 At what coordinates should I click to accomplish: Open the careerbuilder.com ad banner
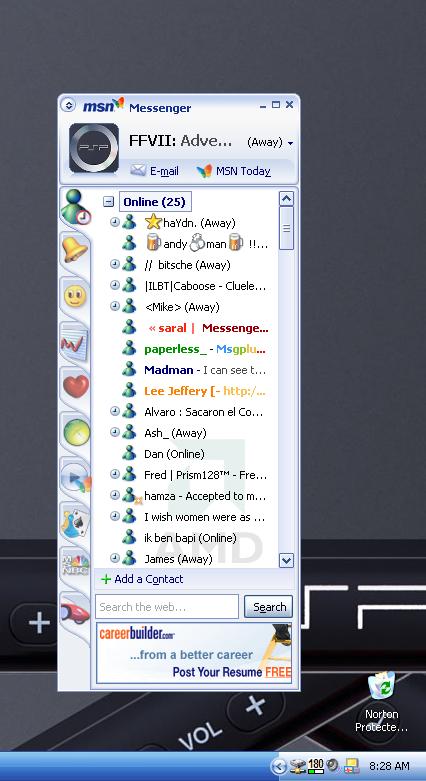(x=194, y=652)
